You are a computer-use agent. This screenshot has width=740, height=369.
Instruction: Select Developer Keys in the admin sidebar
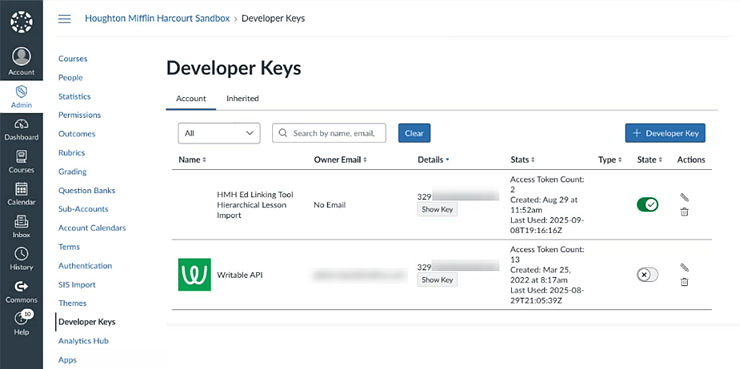(87, 322)
